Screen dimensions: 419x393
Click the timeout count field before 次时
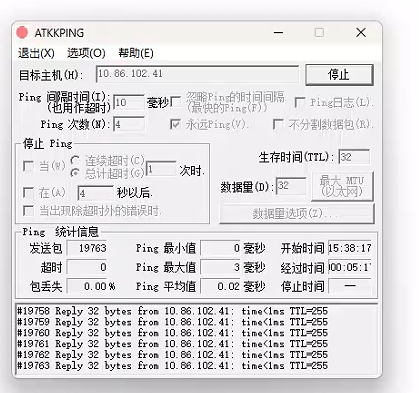[161, 169]
